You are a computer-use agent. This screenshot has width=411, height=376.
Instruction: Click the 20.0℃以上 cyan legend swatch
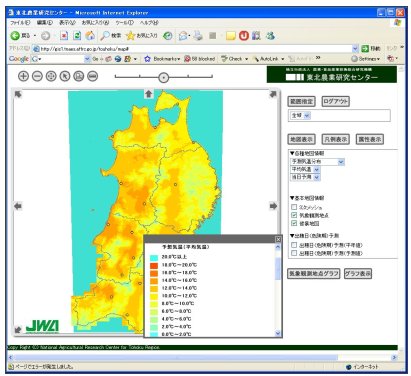154,257
